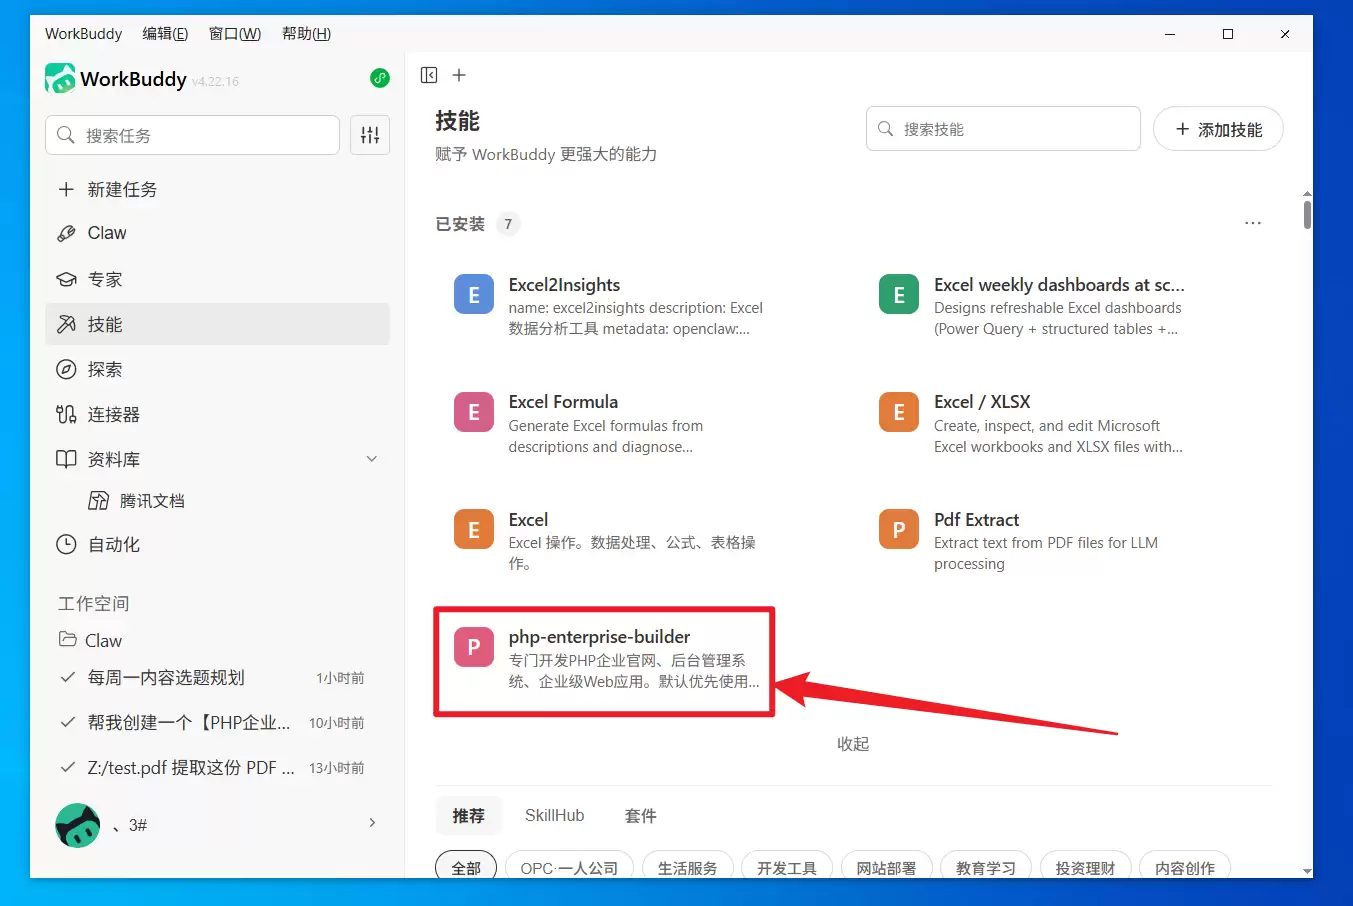Click the user avatar at bottom left

click(77, 825)
